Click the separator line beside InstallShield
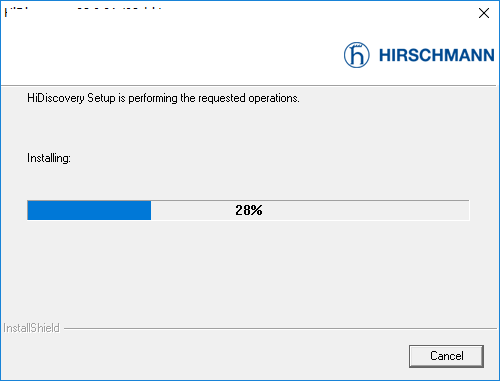Image resolution: width=500 pixels, height=381 pixels. click(280, 328)
